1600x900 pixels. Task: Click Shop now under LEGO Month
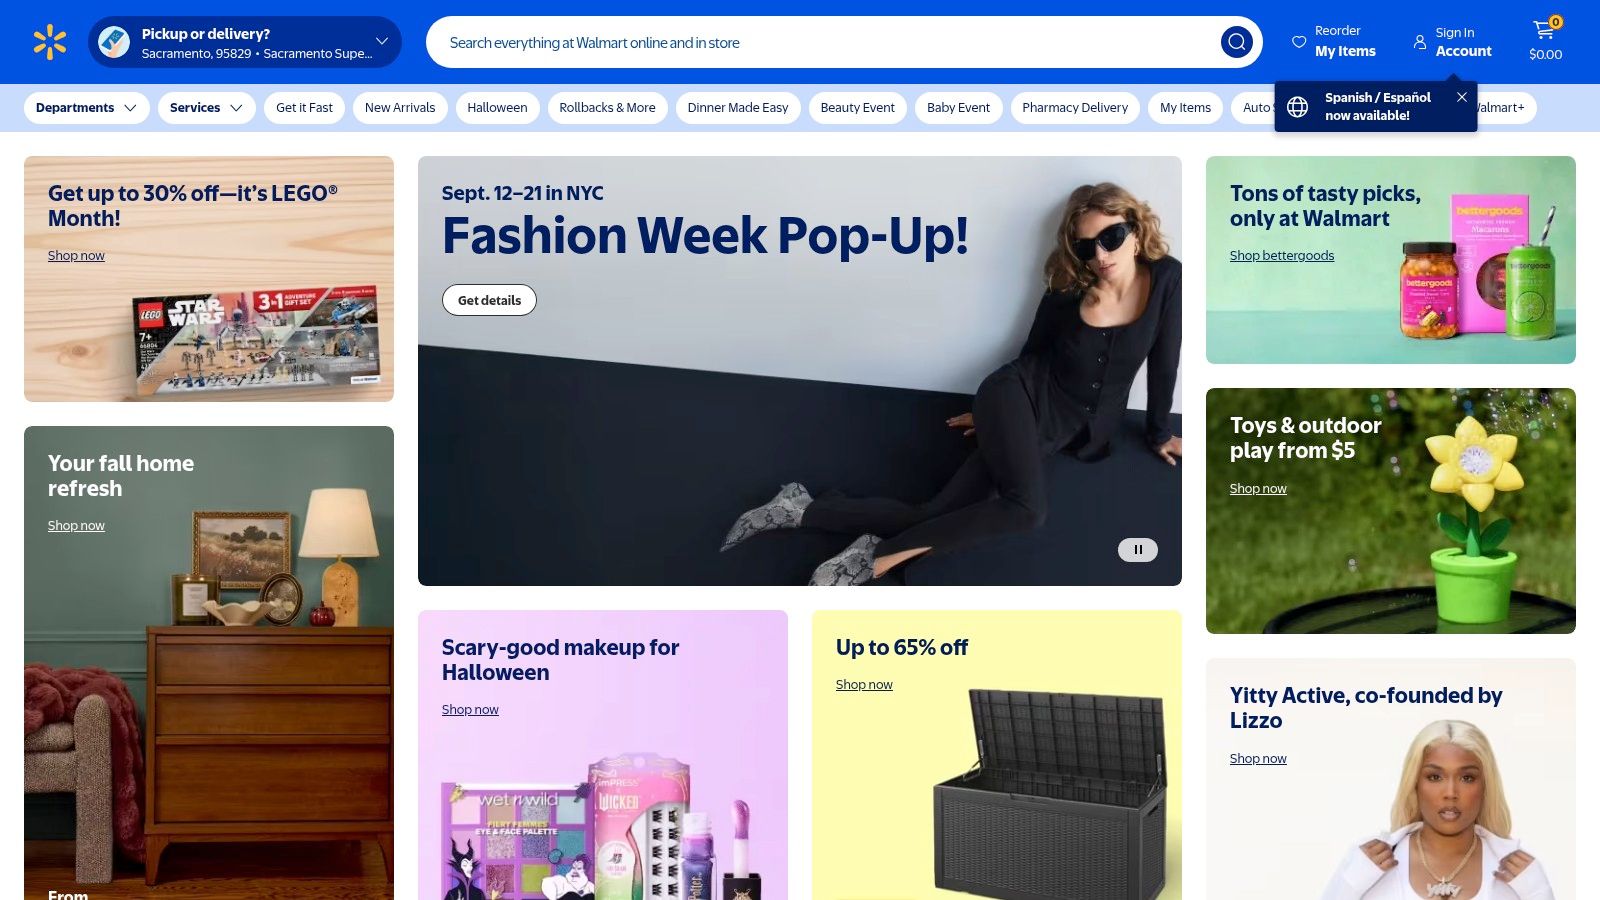click(x=76, y=256)
